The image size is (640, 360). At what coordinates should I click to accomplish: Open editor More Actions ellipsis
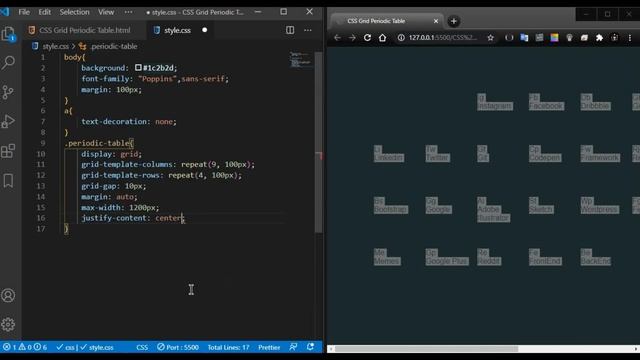click(308, 30)
